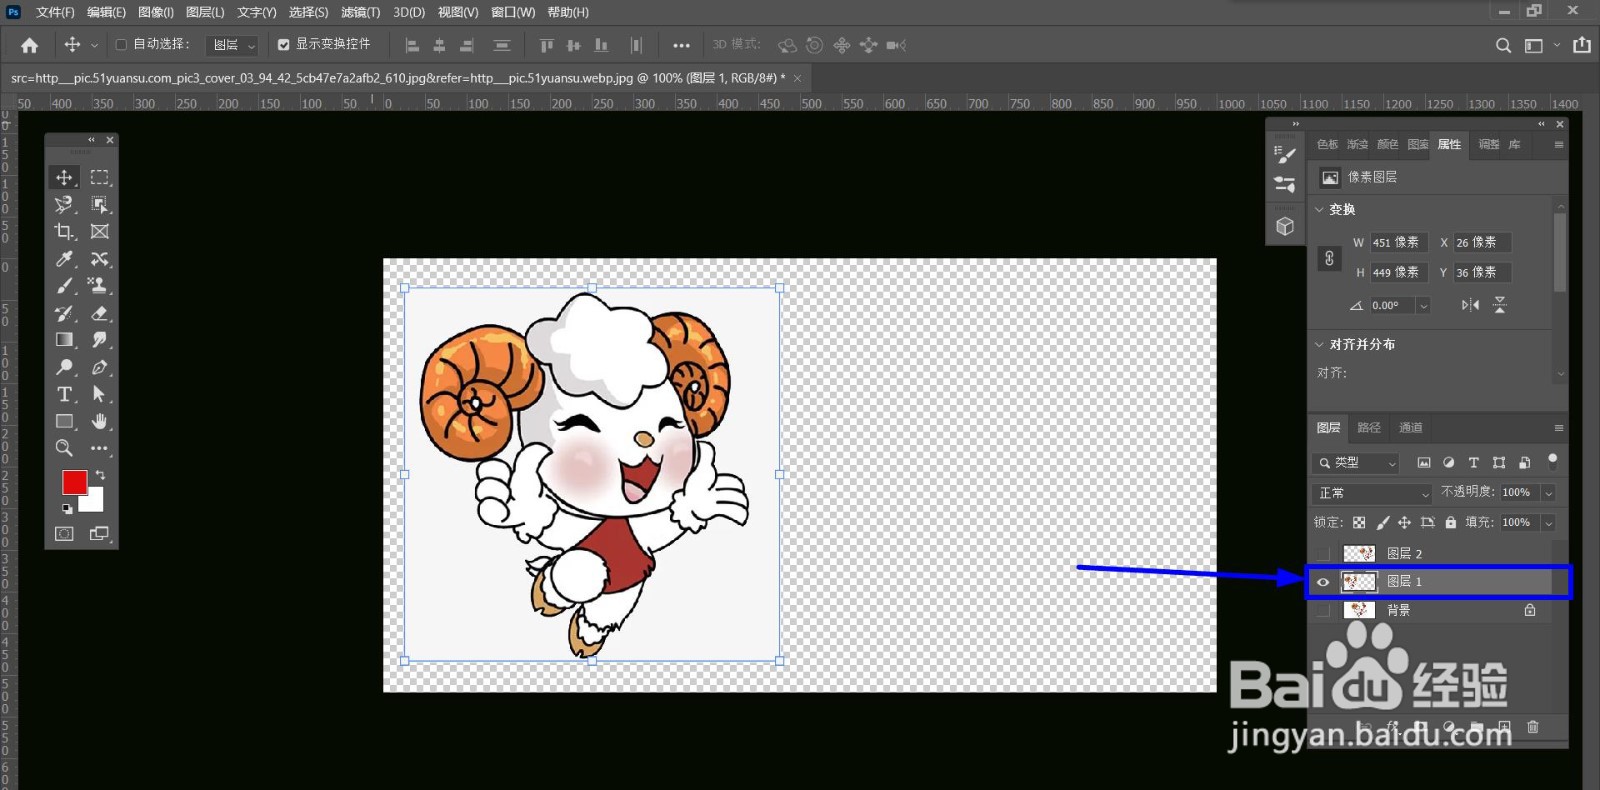This screenshot has width=1600, height=790.
Task: Open the 图层 auto-select target dropdown
Action: (x=232, y=45)
